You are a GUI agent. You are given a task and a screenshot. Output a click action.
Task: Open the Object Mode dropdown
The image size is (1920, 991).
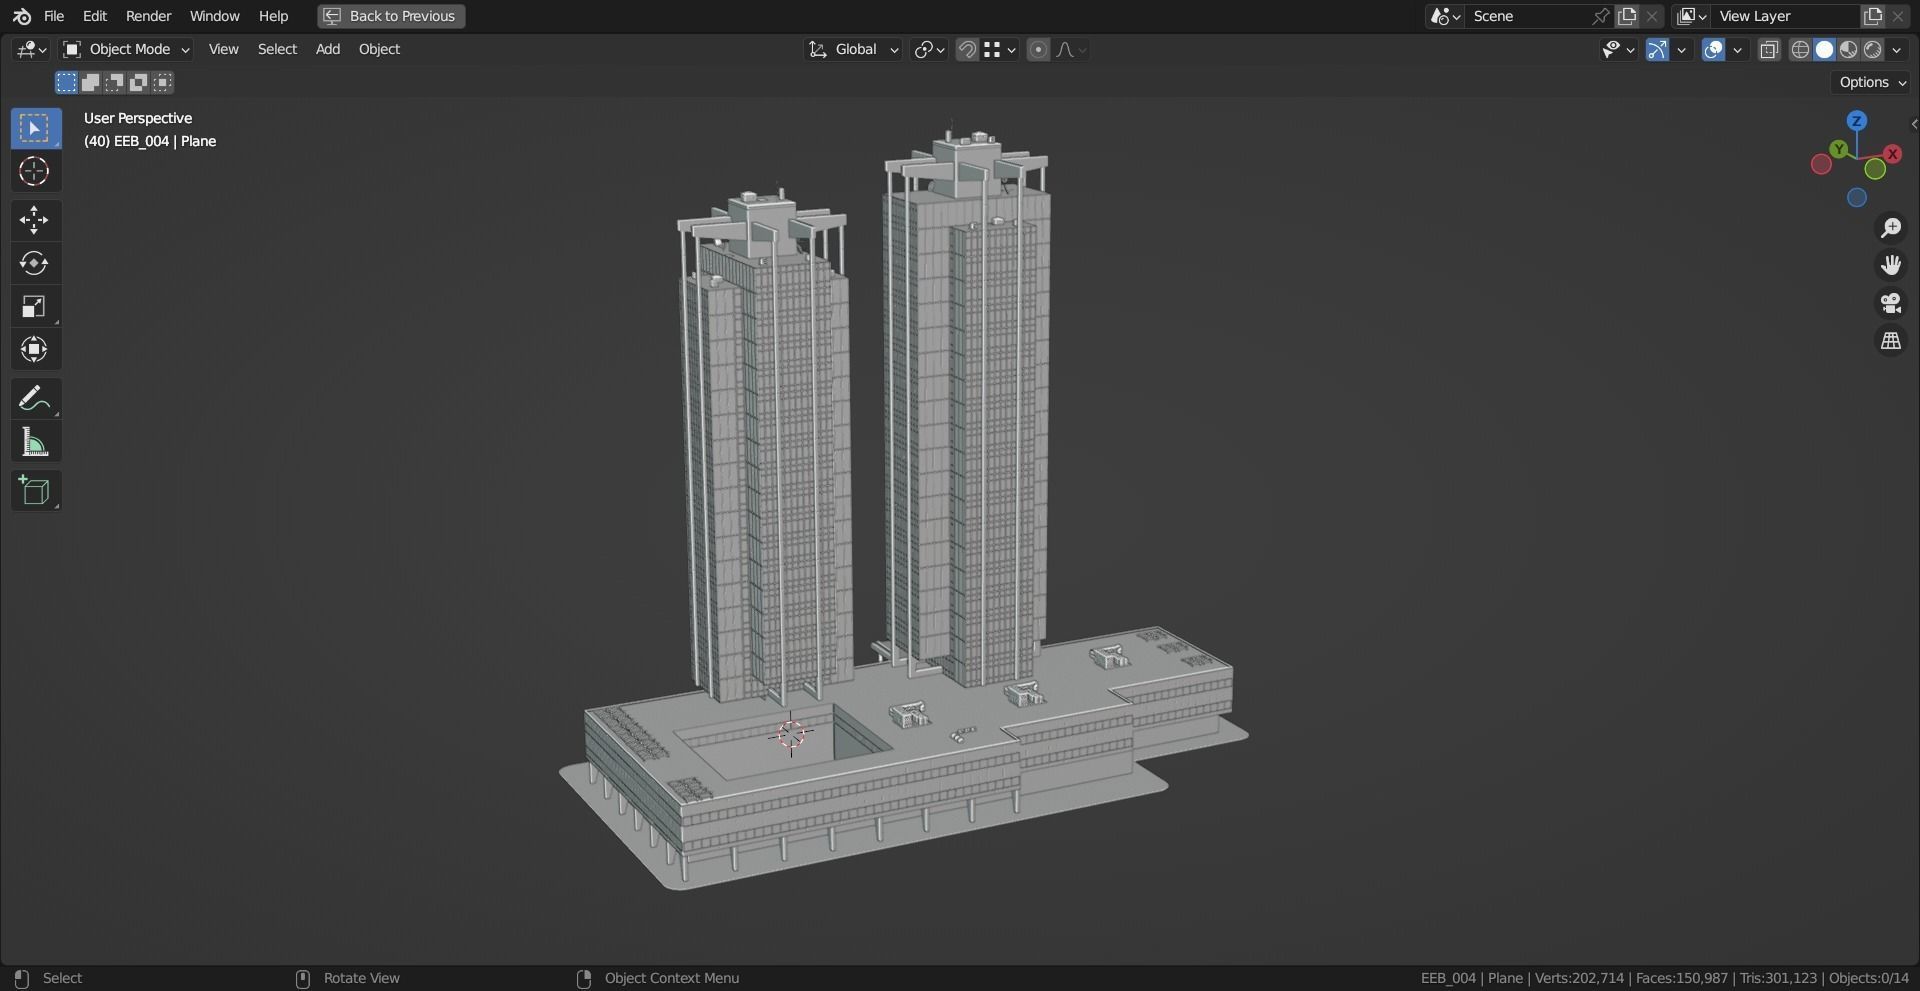tap(126, 49)
